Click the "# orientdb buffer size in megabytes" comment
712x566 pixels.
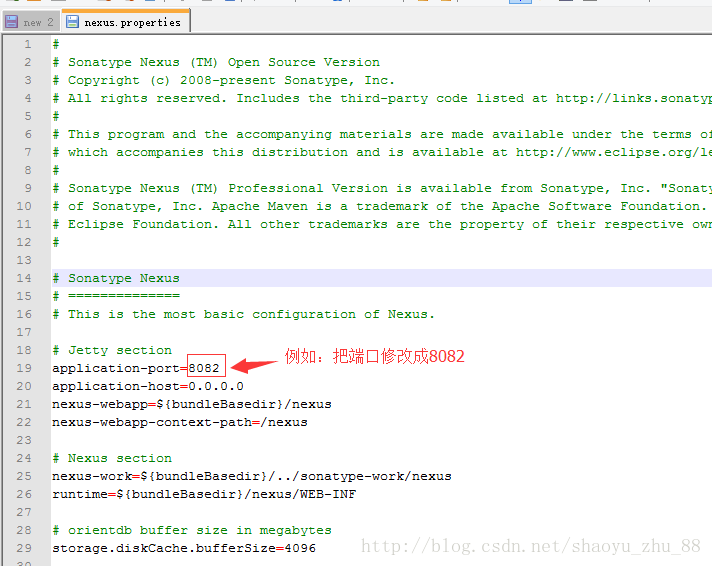pyautogui.click(x=192, y=531)
